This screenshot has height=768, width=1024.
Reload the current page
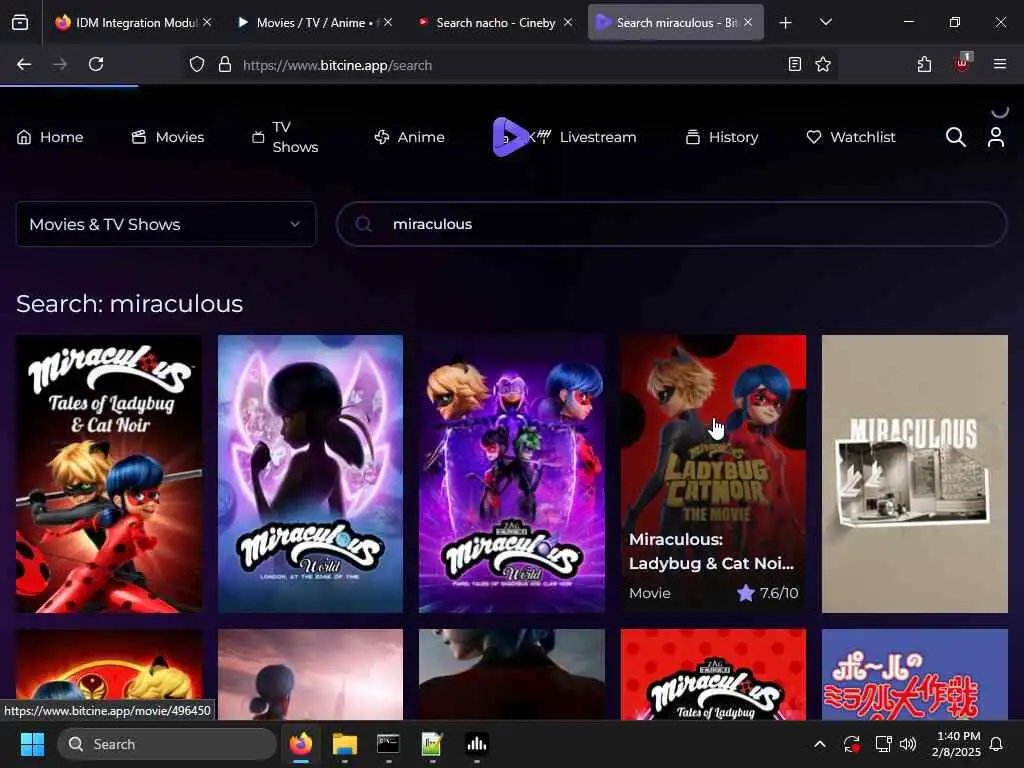tap(96, 64)
